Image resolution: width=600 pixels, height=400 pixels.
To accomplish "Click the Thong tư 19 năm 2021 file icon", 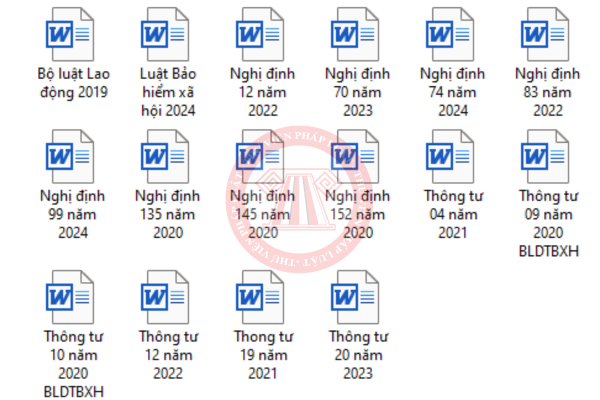I will 260,297.
